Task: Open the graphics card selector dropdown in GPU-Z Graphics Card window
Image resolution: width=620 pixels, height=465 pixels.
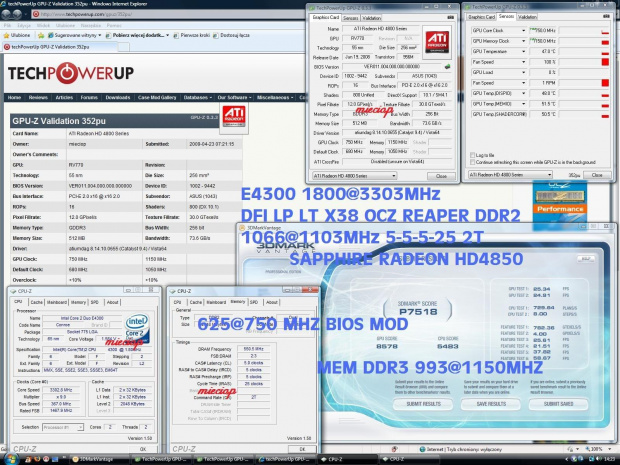Action: [354, 176]
